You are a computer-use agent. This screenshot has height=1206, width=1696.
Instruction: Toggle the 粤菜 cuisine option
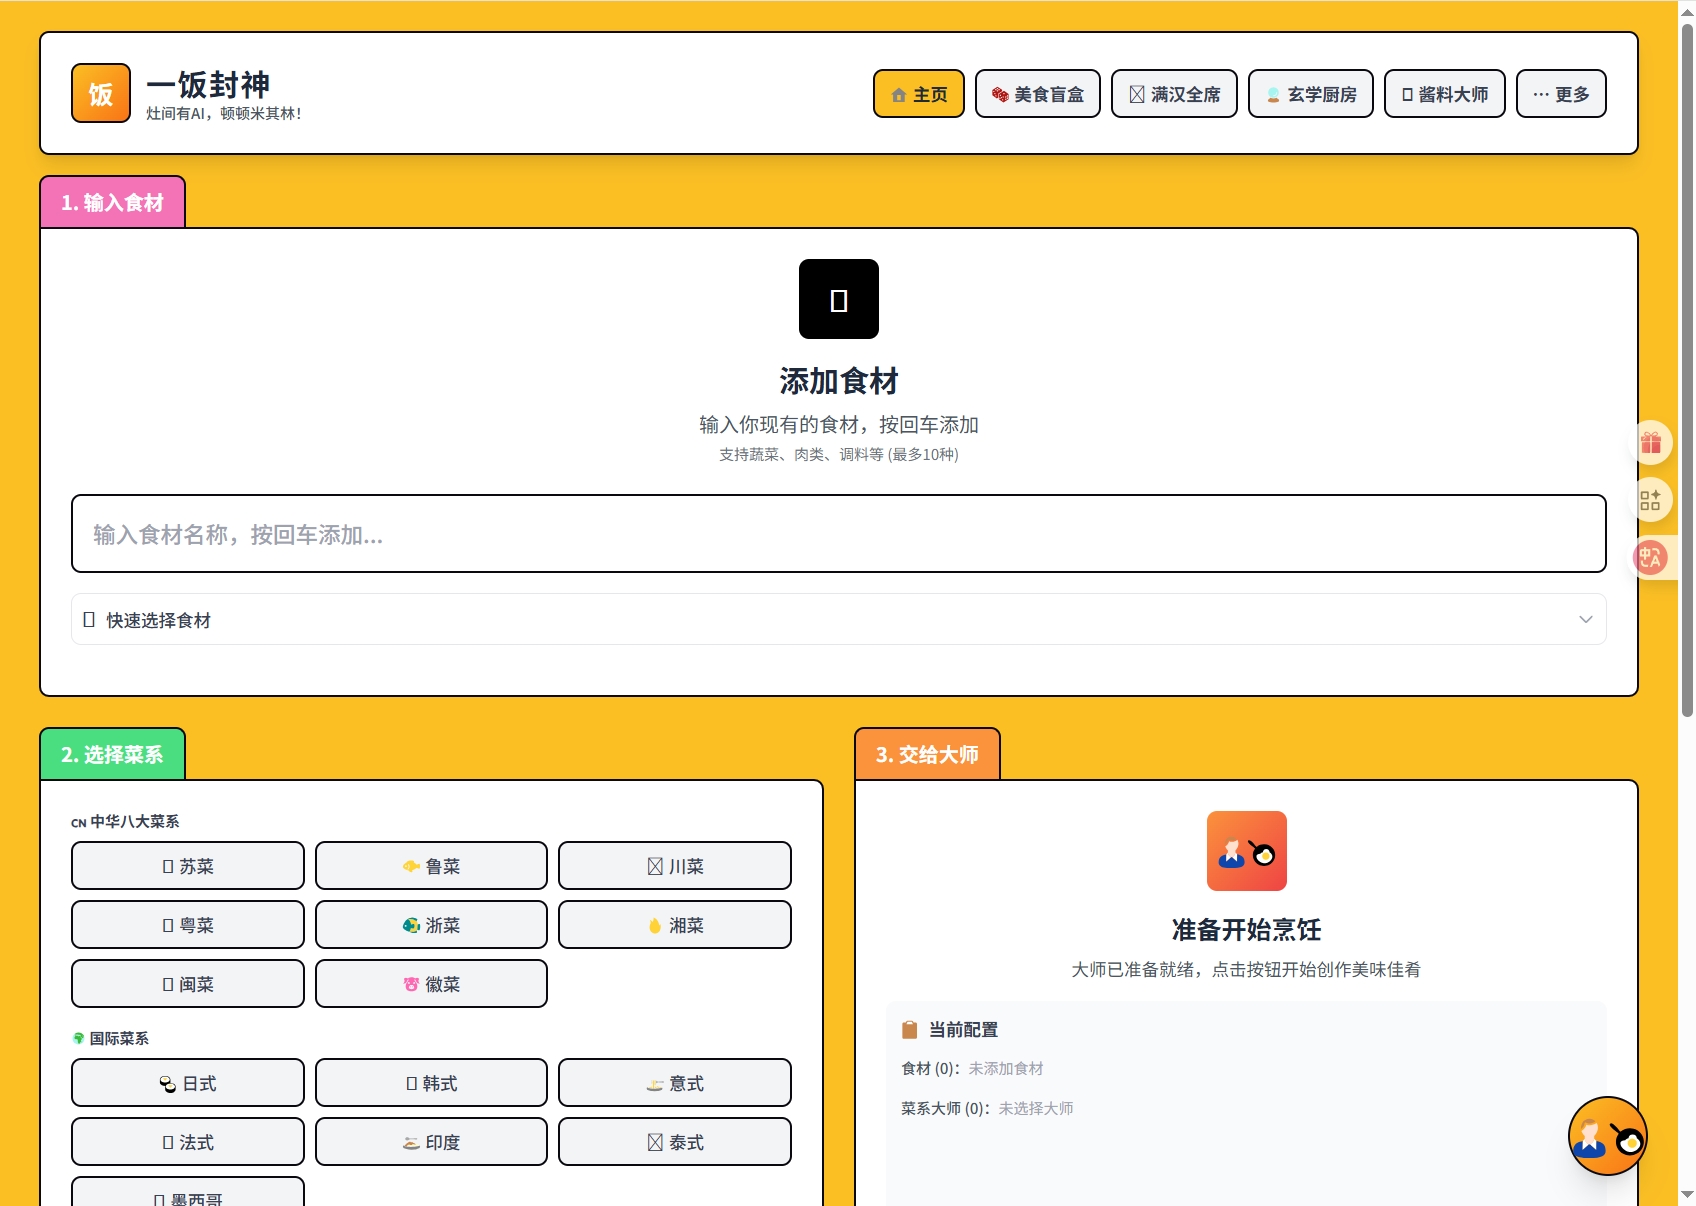[x=188, y=925]
